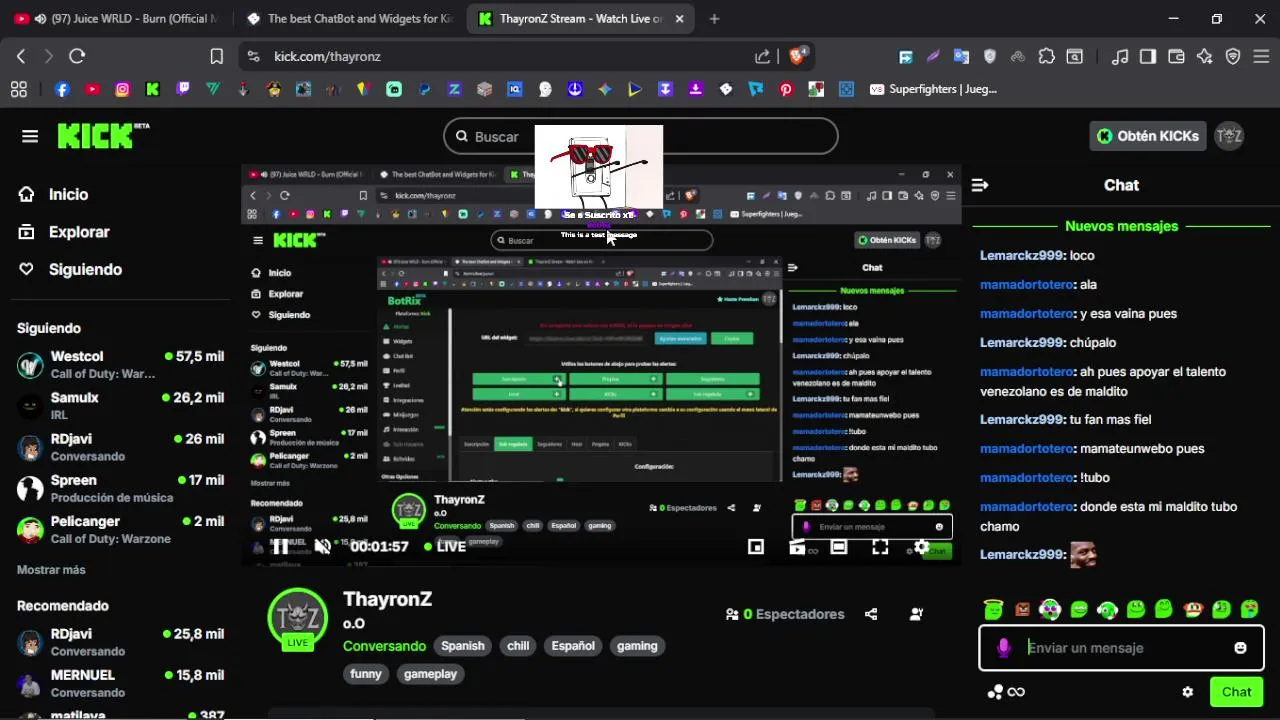Viewport: 1280px width, 720px height.
Task: Toggle mini-player mode
Action: [756, 547]
